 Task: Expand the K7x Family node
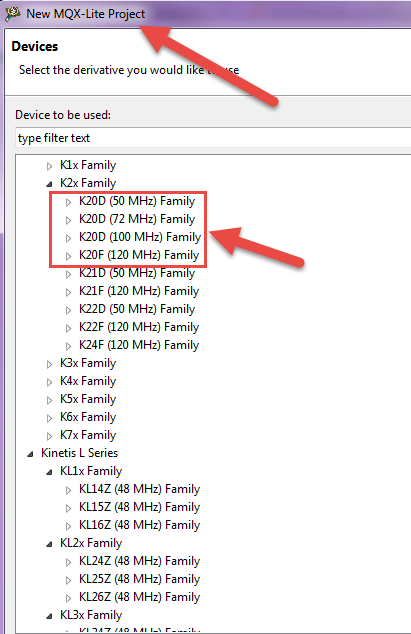tap(49, 436)
